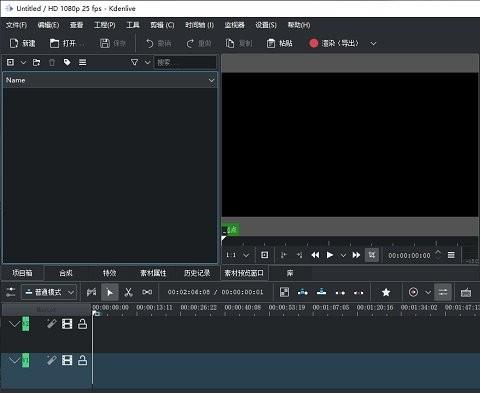Open the 文件(F) File menu

pos(16,25)
